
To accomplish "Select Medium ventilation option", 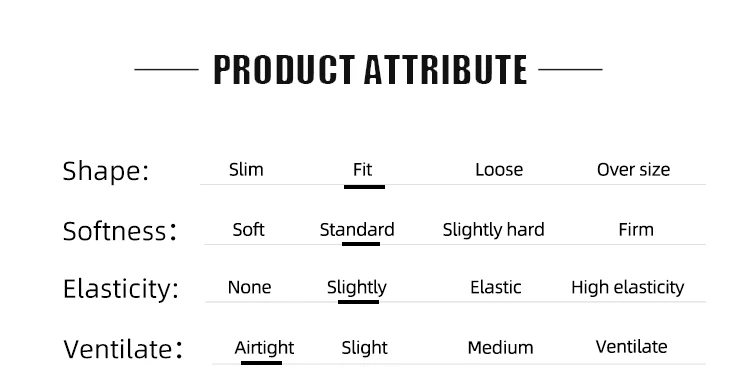I will [500, 348].
